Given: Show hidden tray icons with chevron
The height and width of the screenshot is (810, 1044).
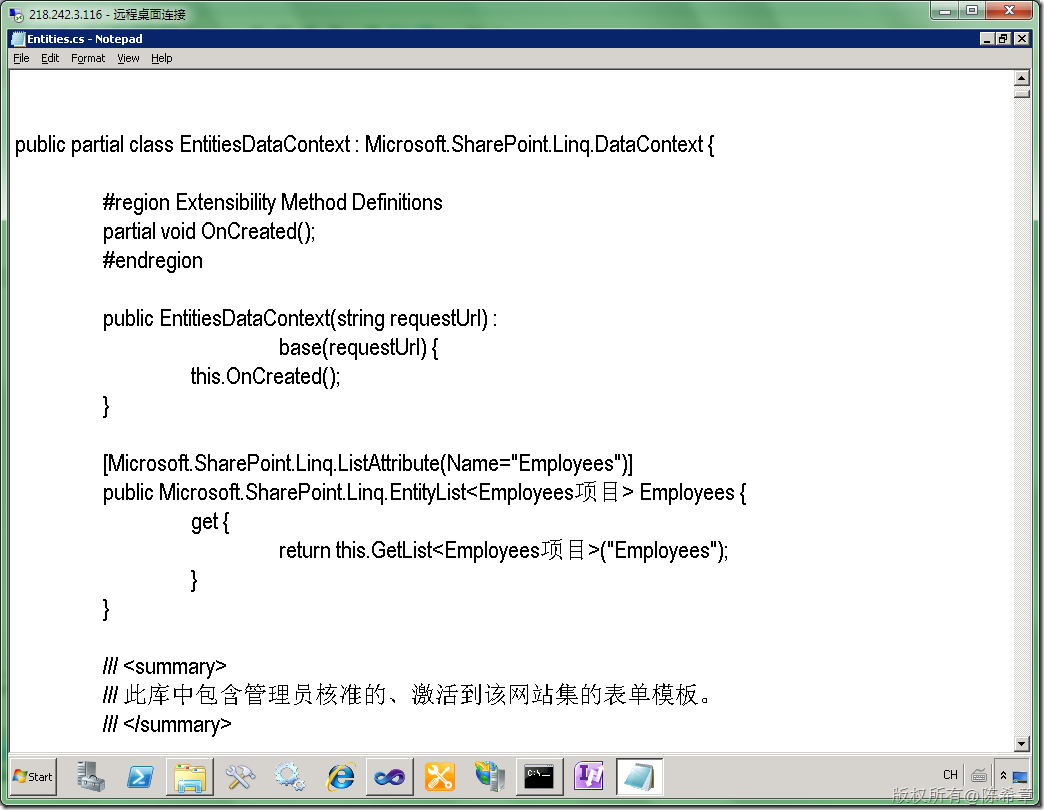Looking at the screenshot, I should click(x=1003, y=775).
